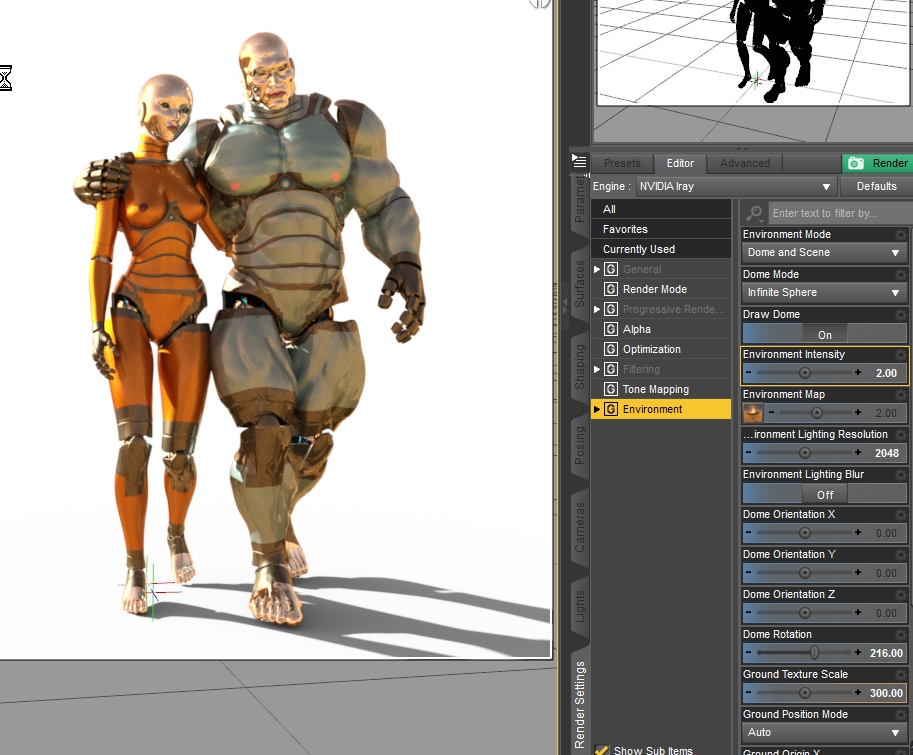913x755 pixels.
Task: Click the Ground Texture Scale slider handle
Action: 805,693
